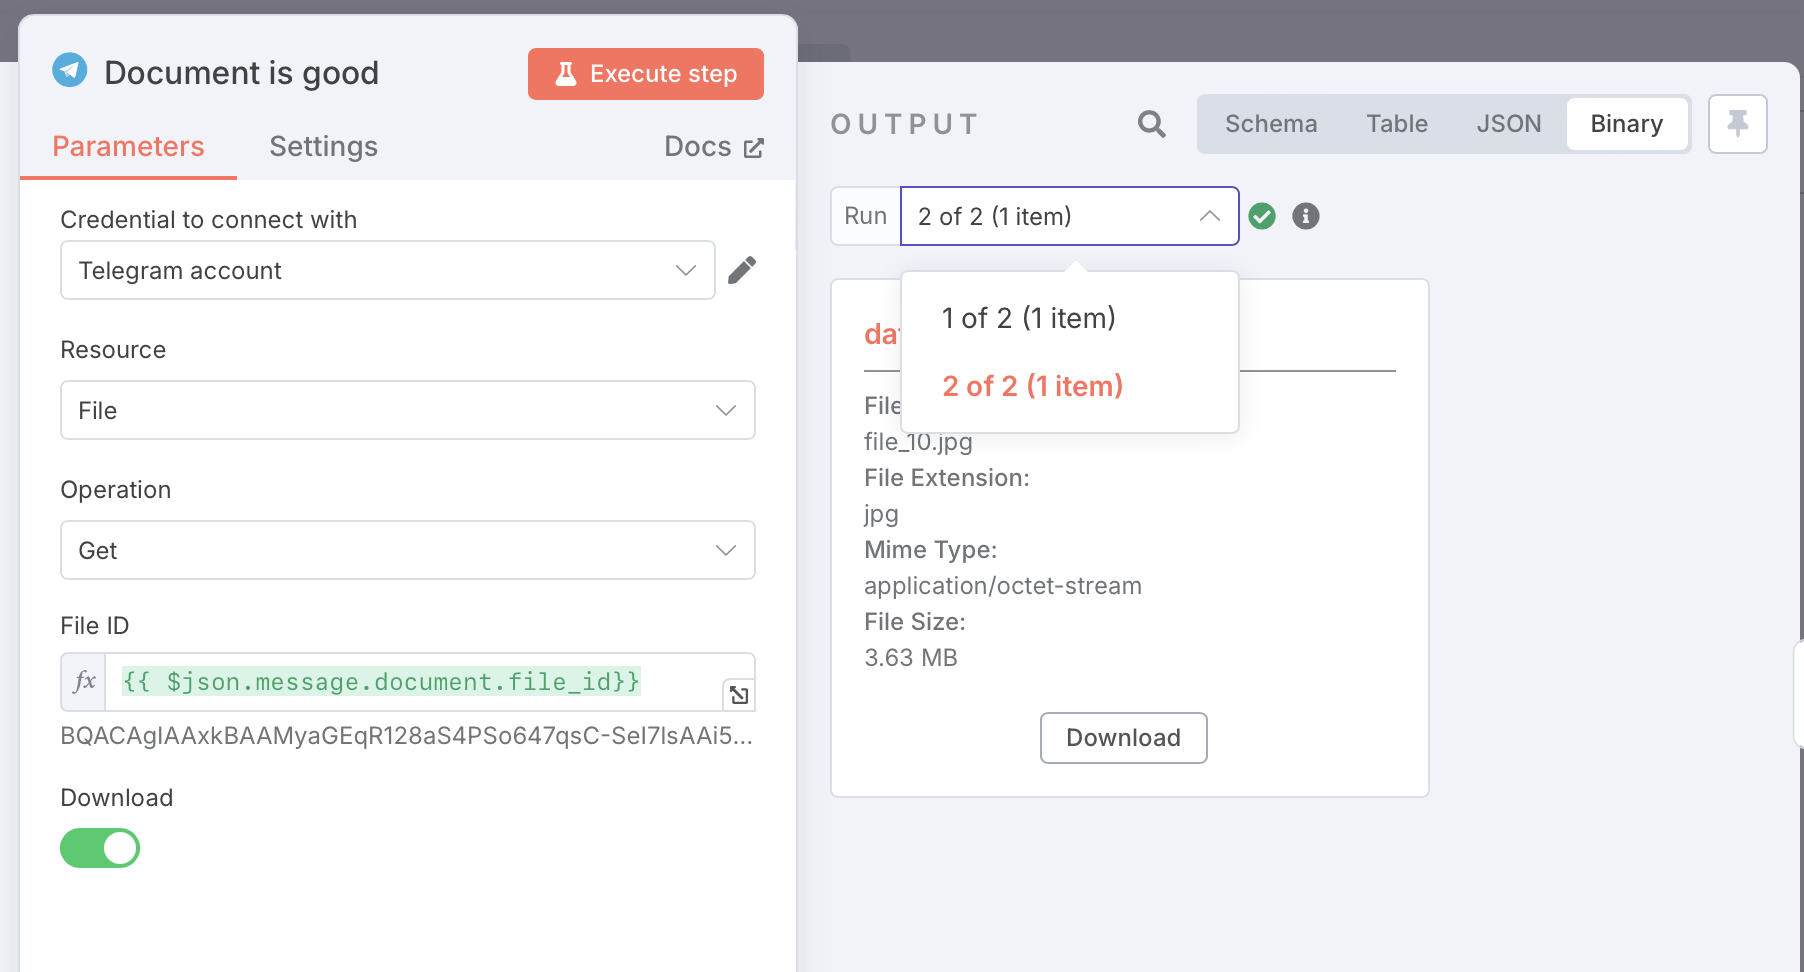Open the Telegram account credential dropdown
This screenshot has height=972, width=1804.
[388, 270]
